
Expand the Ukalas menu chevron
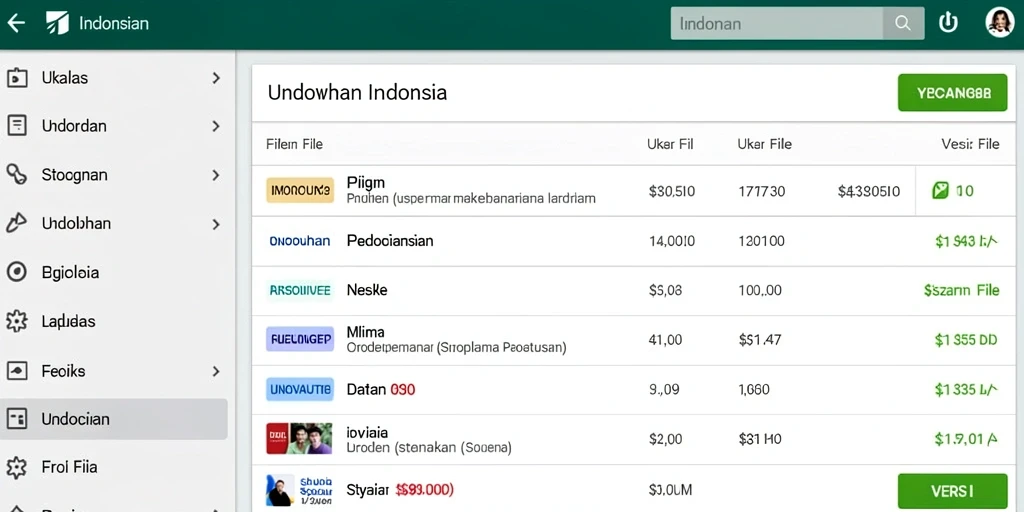pyautogui.click(x=216, y=78)
